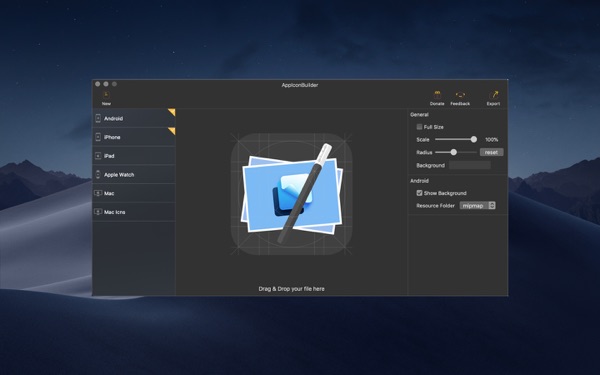
Task: Click the iPad device icon in sidebar
Action: pyautogui.click(x=98, y=156)
